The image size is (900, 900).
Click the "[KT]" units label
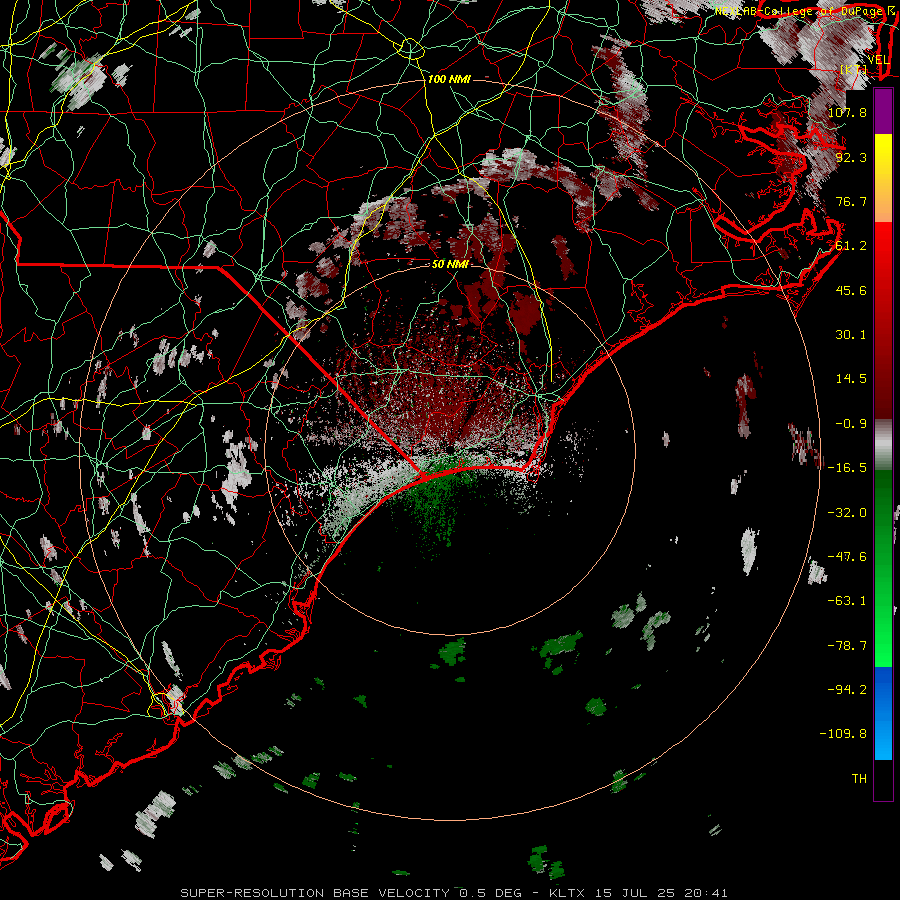(854, 70)
